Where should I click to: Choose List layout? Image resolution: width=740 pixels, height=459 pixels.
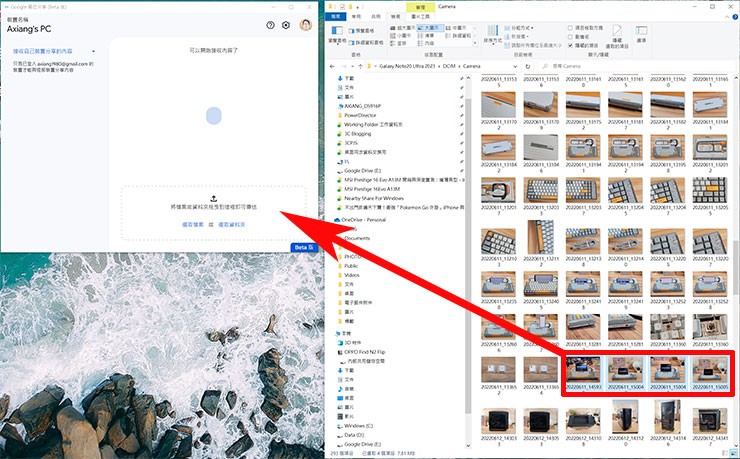(x=426, y=35)
